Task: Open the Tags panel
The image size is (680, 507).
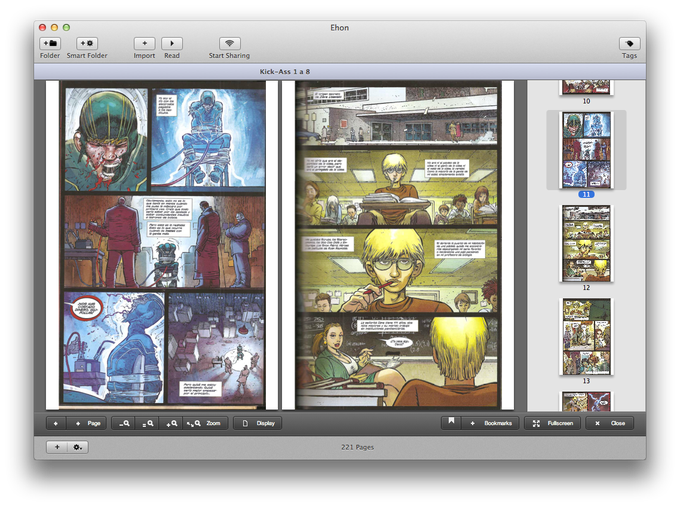Action: click(x=629, y=43)
